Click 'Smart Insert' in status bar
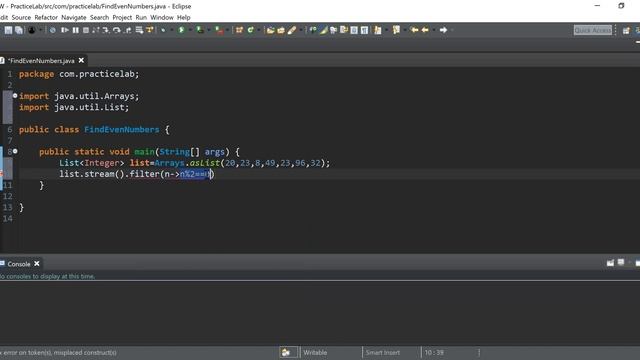 [382, 353]
